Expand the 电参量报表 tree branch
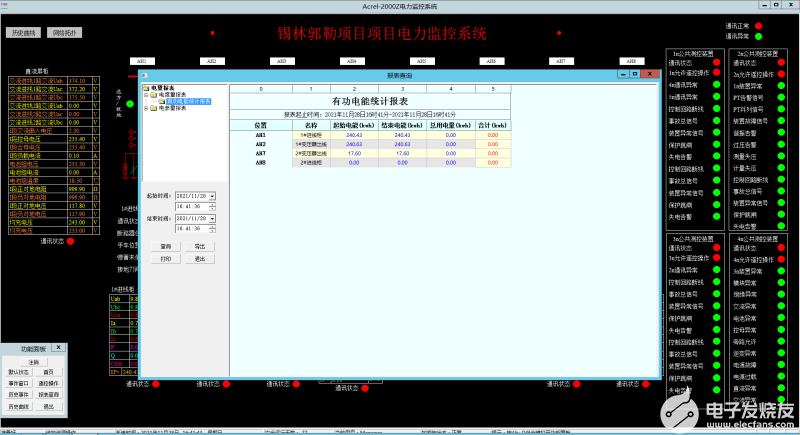 [146, 108]
